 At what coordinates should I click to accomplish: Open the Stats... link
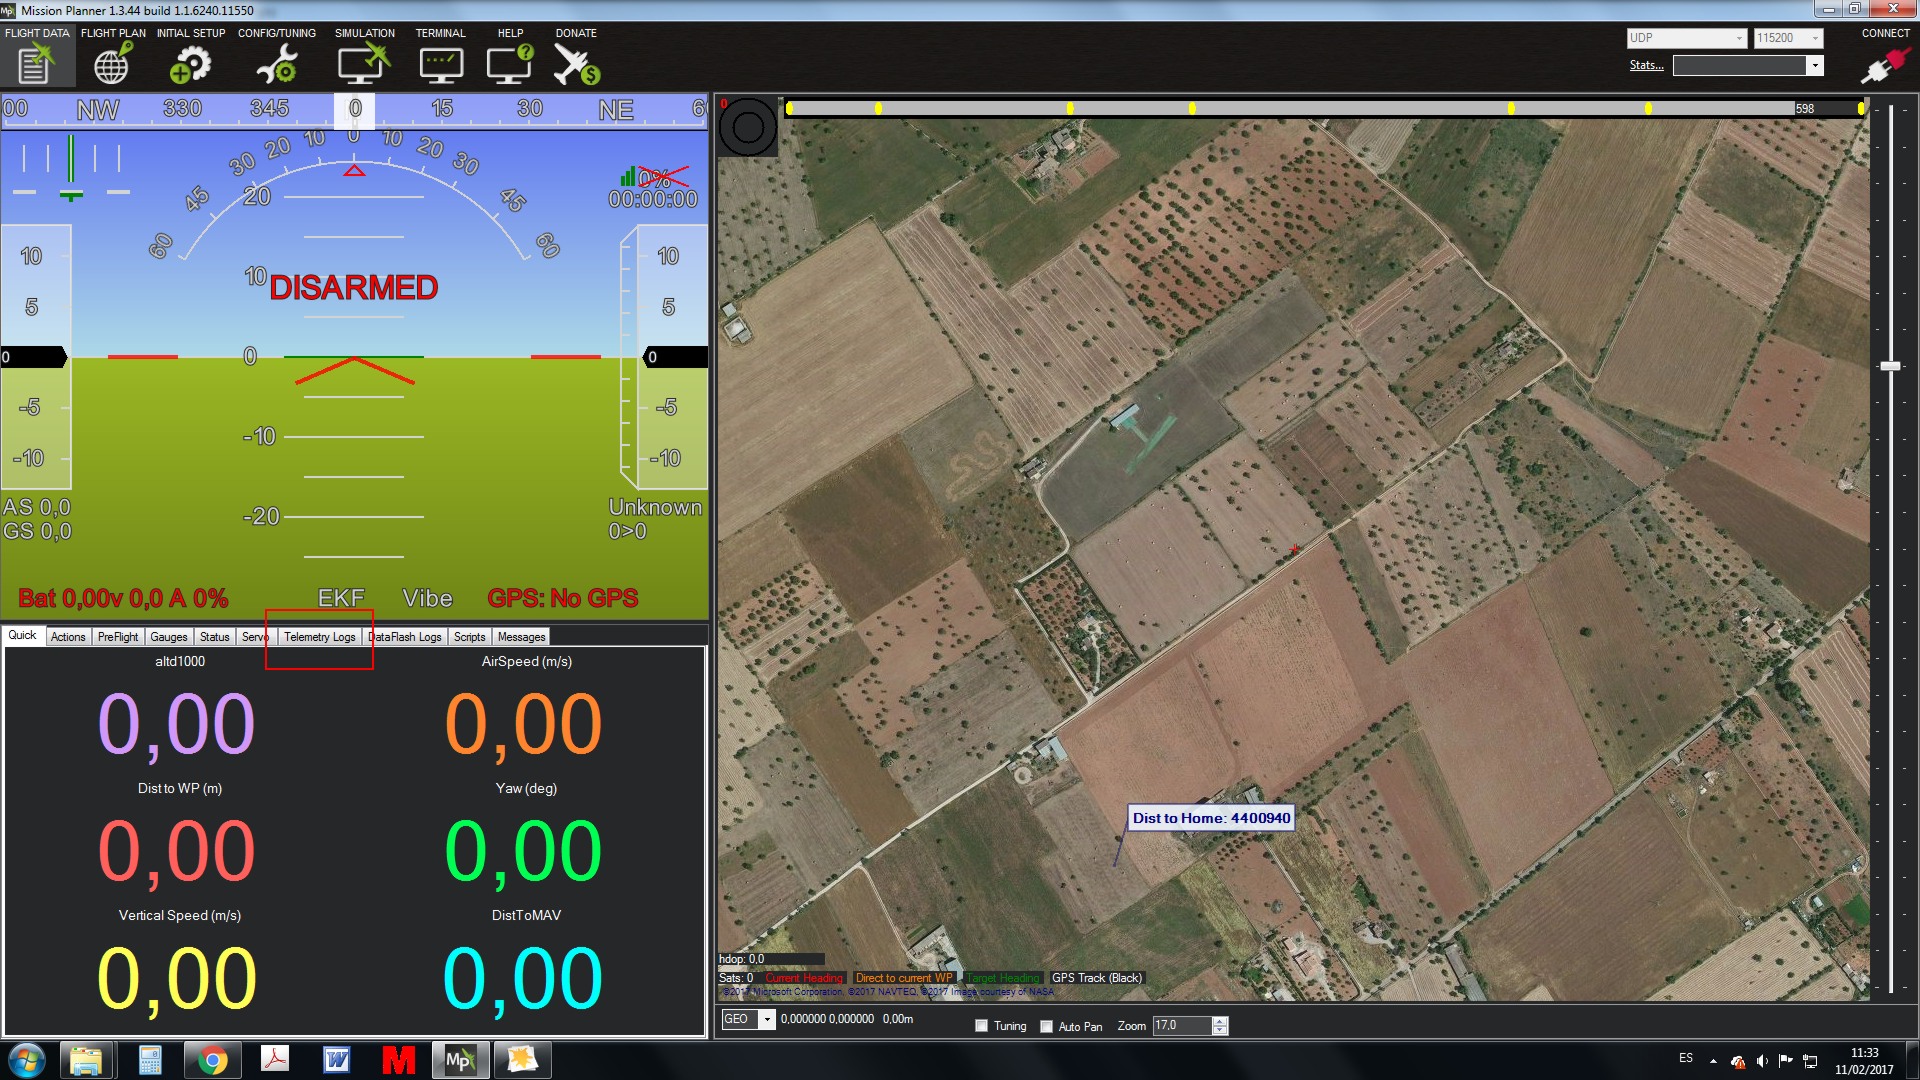(x=1646, y=65)
